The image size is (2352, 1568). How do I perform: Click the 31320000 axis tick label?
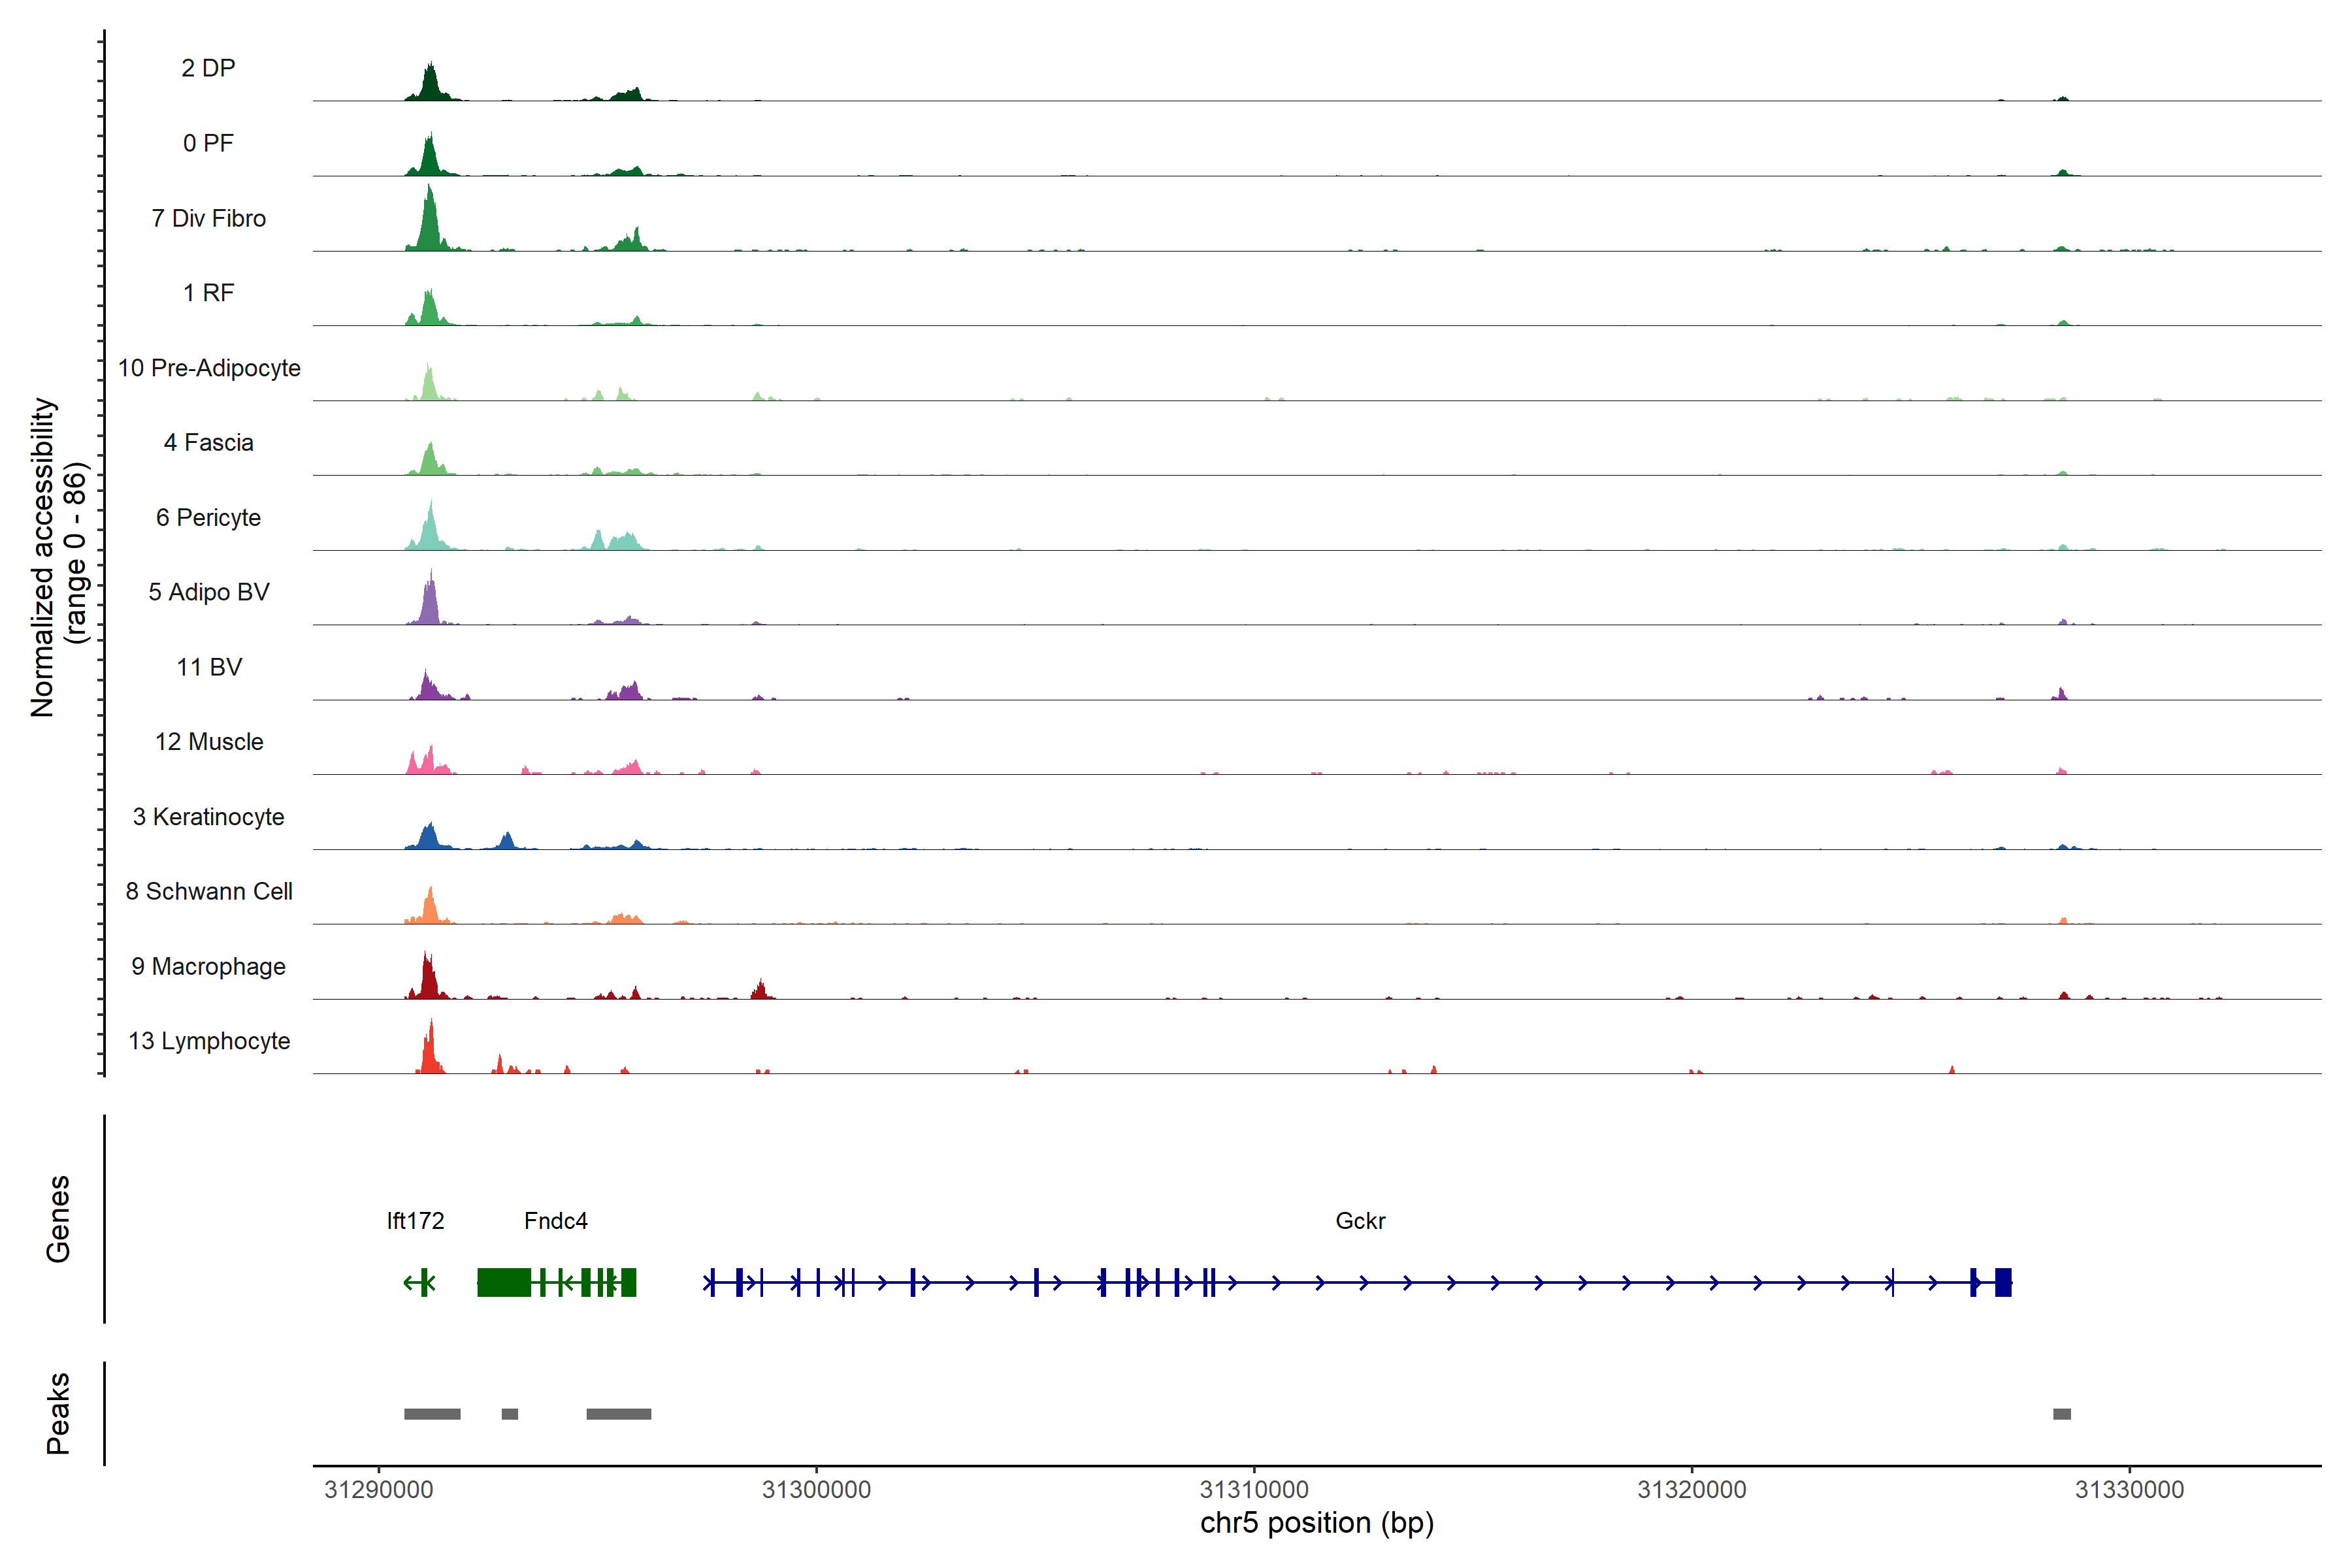(1691, 1489)
